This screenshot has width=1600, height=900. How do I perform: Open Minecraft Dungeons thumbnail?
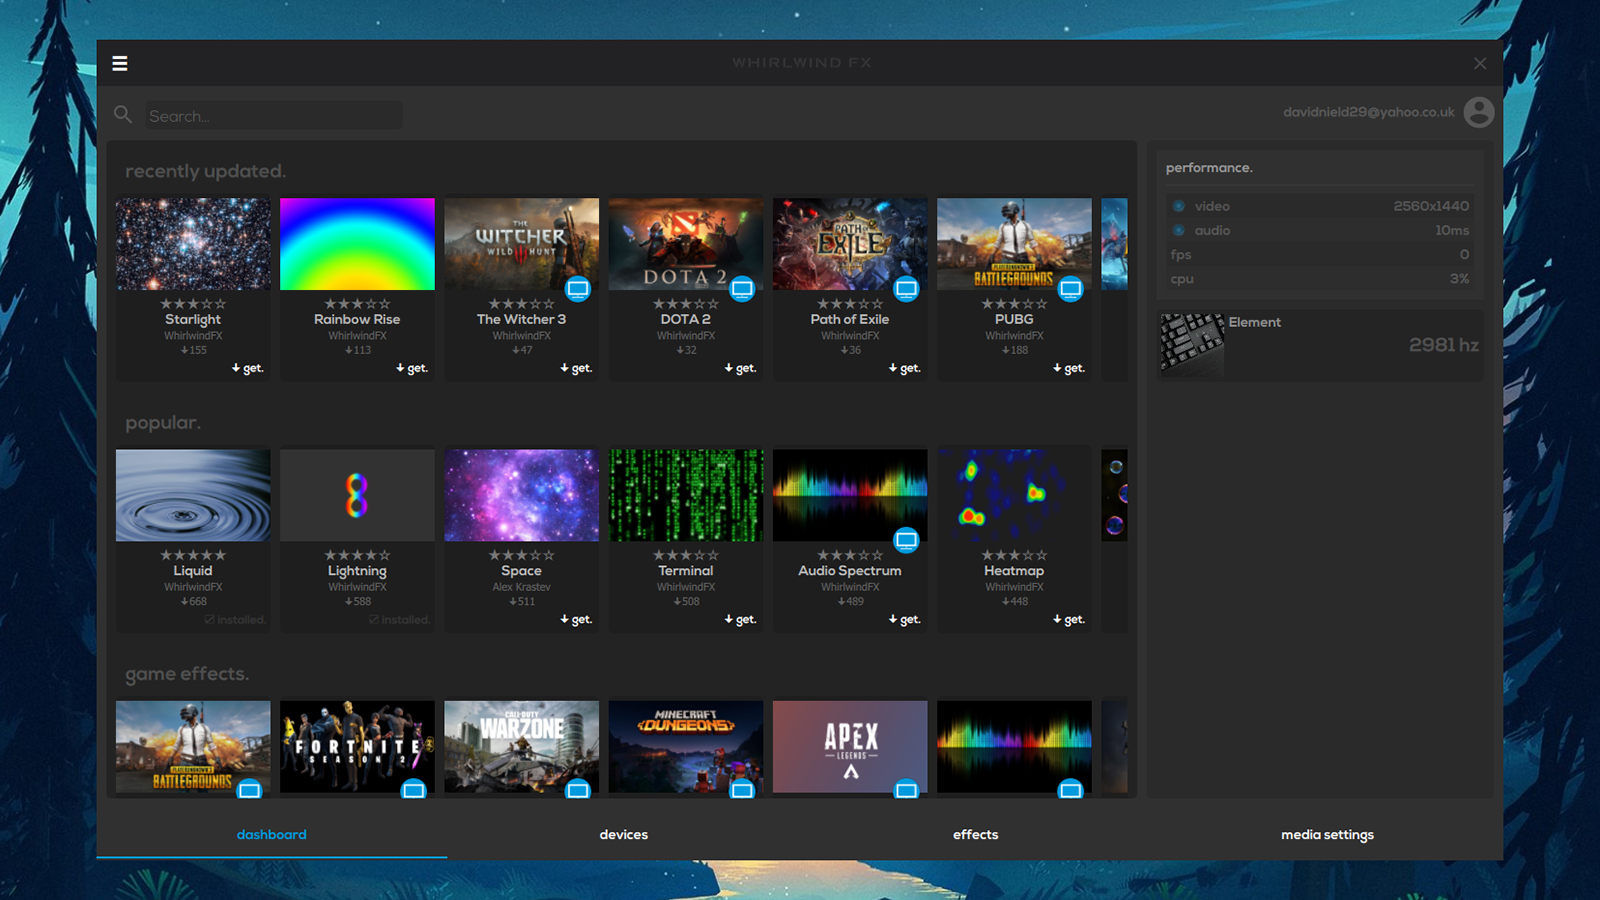pyautogui.click(x=685, y=747)
